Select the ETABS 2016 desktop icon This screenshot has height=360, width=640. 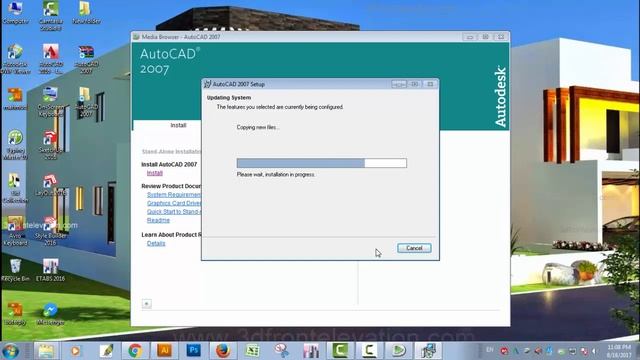coord(51,270)
